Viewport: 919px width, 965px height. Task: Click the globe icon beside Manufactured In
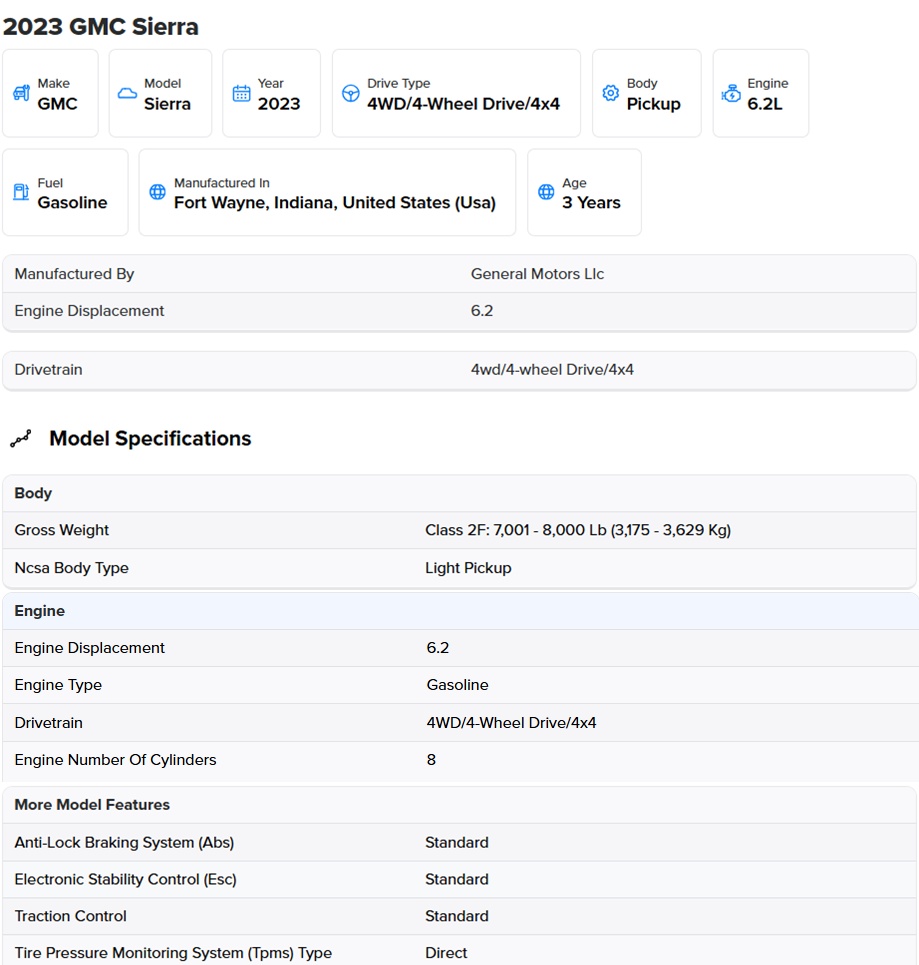(x=158, y=192)
